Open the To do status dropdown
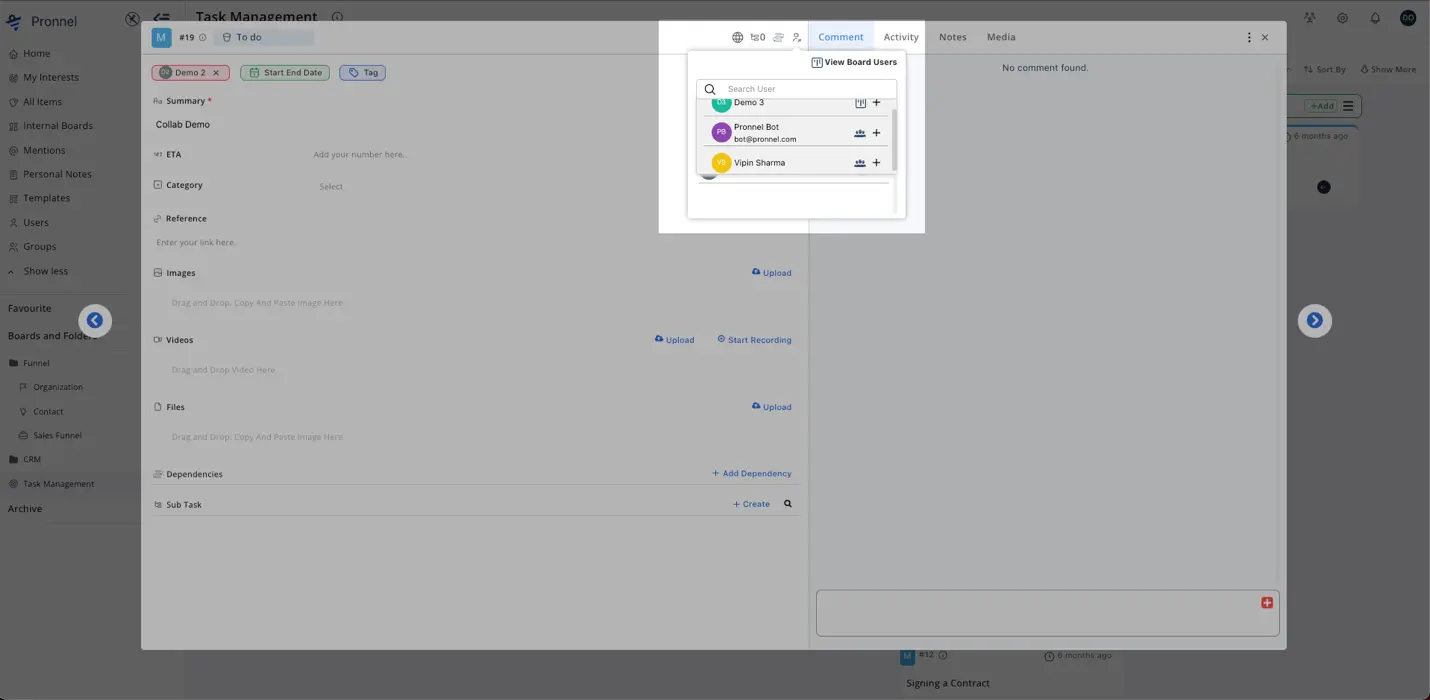Image resolution: width=1430 pixels, height=700 pixels. 264,37
